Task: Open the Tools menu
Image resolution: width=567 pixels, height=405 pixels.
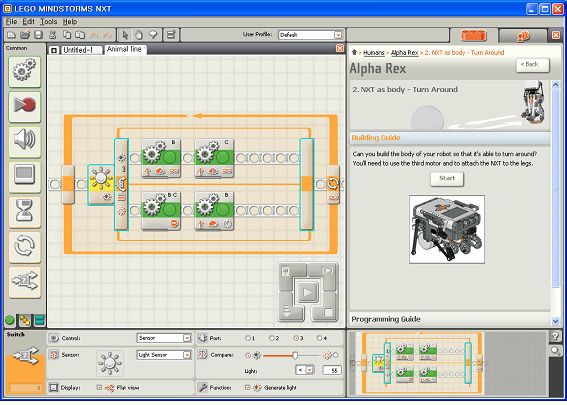Action: (48, 22)
